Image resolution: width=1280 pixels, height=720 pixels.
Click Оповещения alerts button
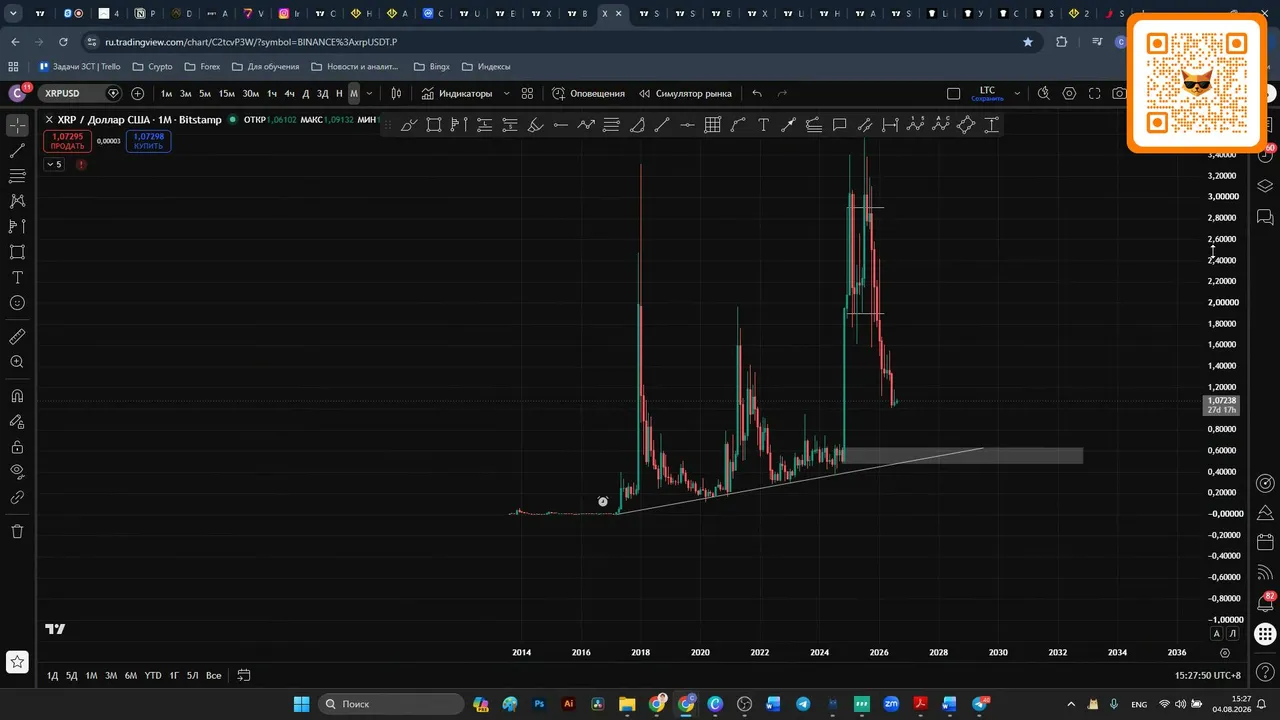tap(589, 93)
